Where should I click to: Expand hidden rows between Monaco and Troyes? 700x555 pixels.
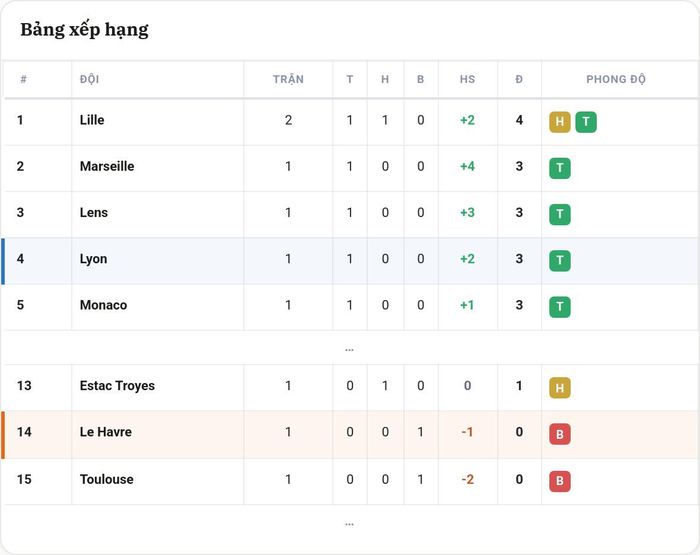[349, 350]
